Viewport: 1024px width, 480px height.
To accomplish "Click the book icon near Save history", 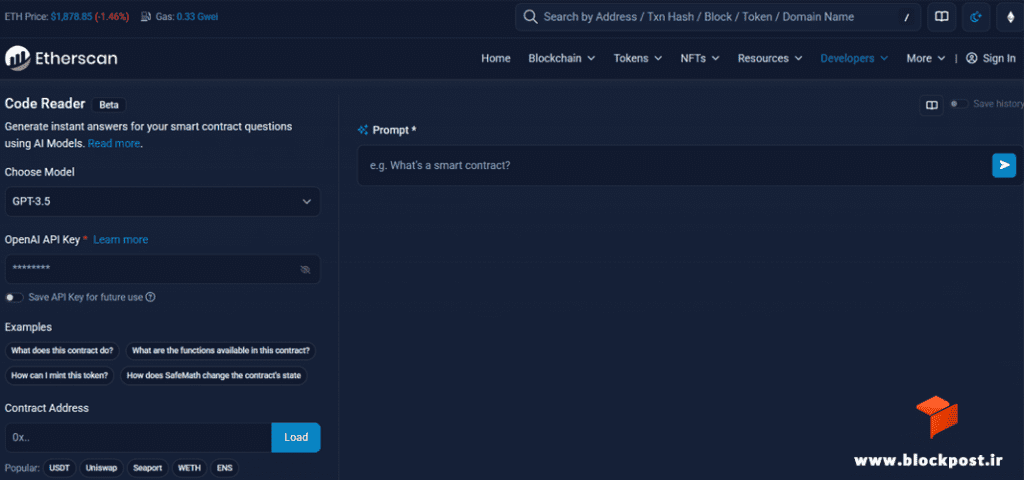I will pyautogui.click(x=931, y=104).
